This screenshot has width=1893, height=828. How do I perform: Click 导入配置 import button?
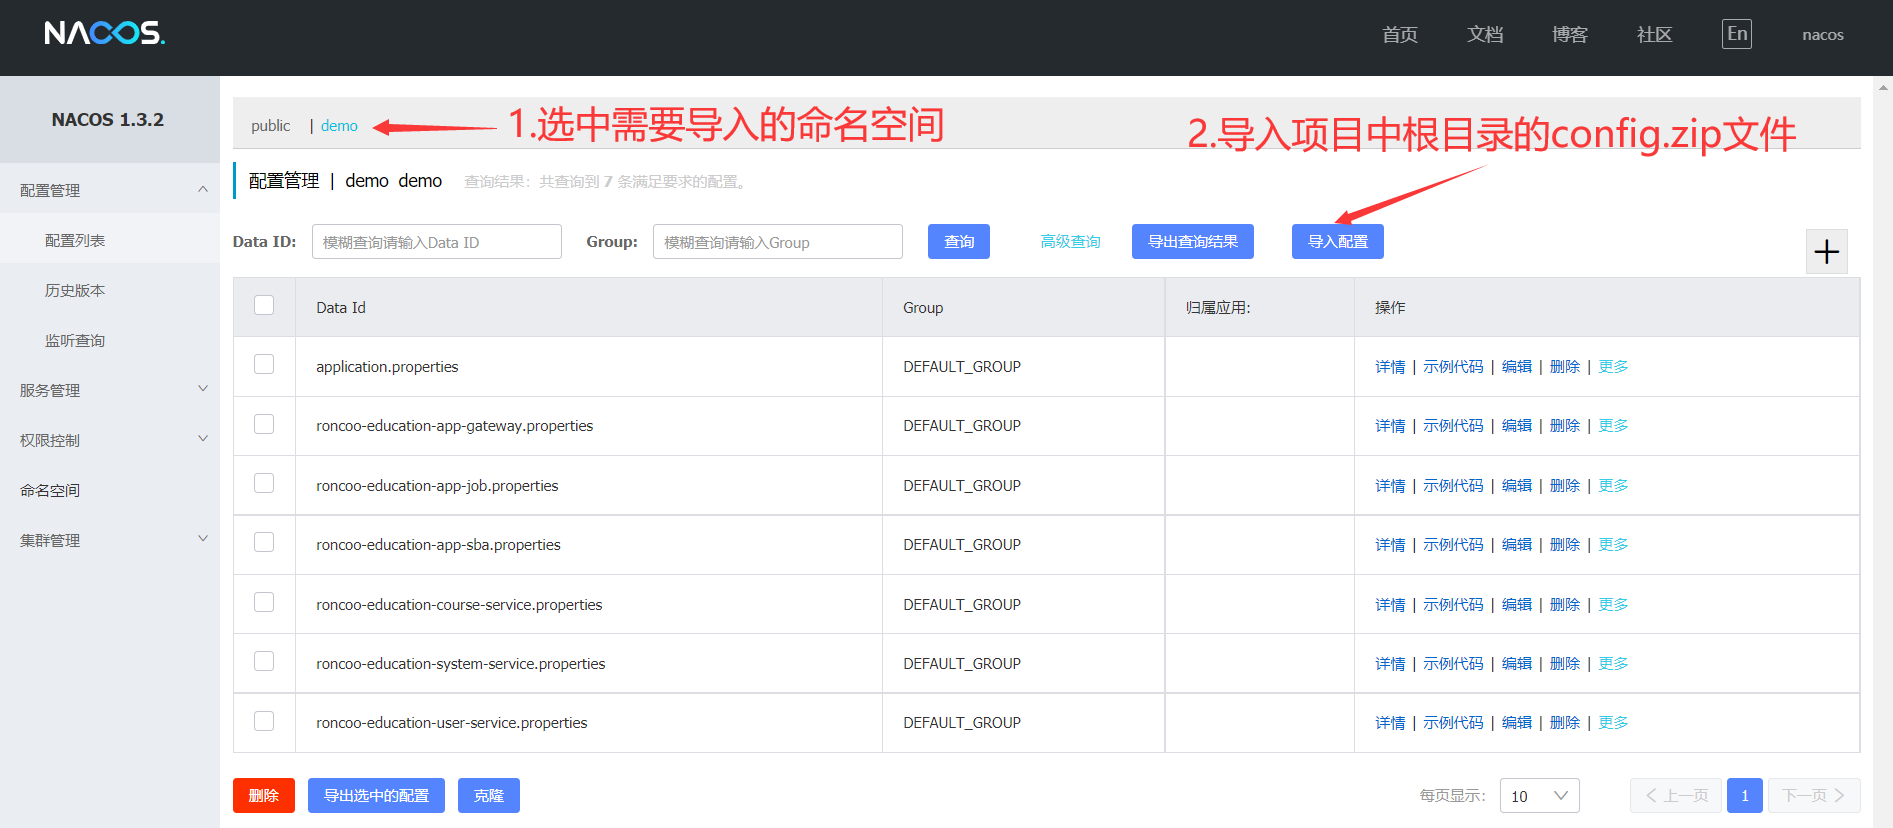[1338, 242]
